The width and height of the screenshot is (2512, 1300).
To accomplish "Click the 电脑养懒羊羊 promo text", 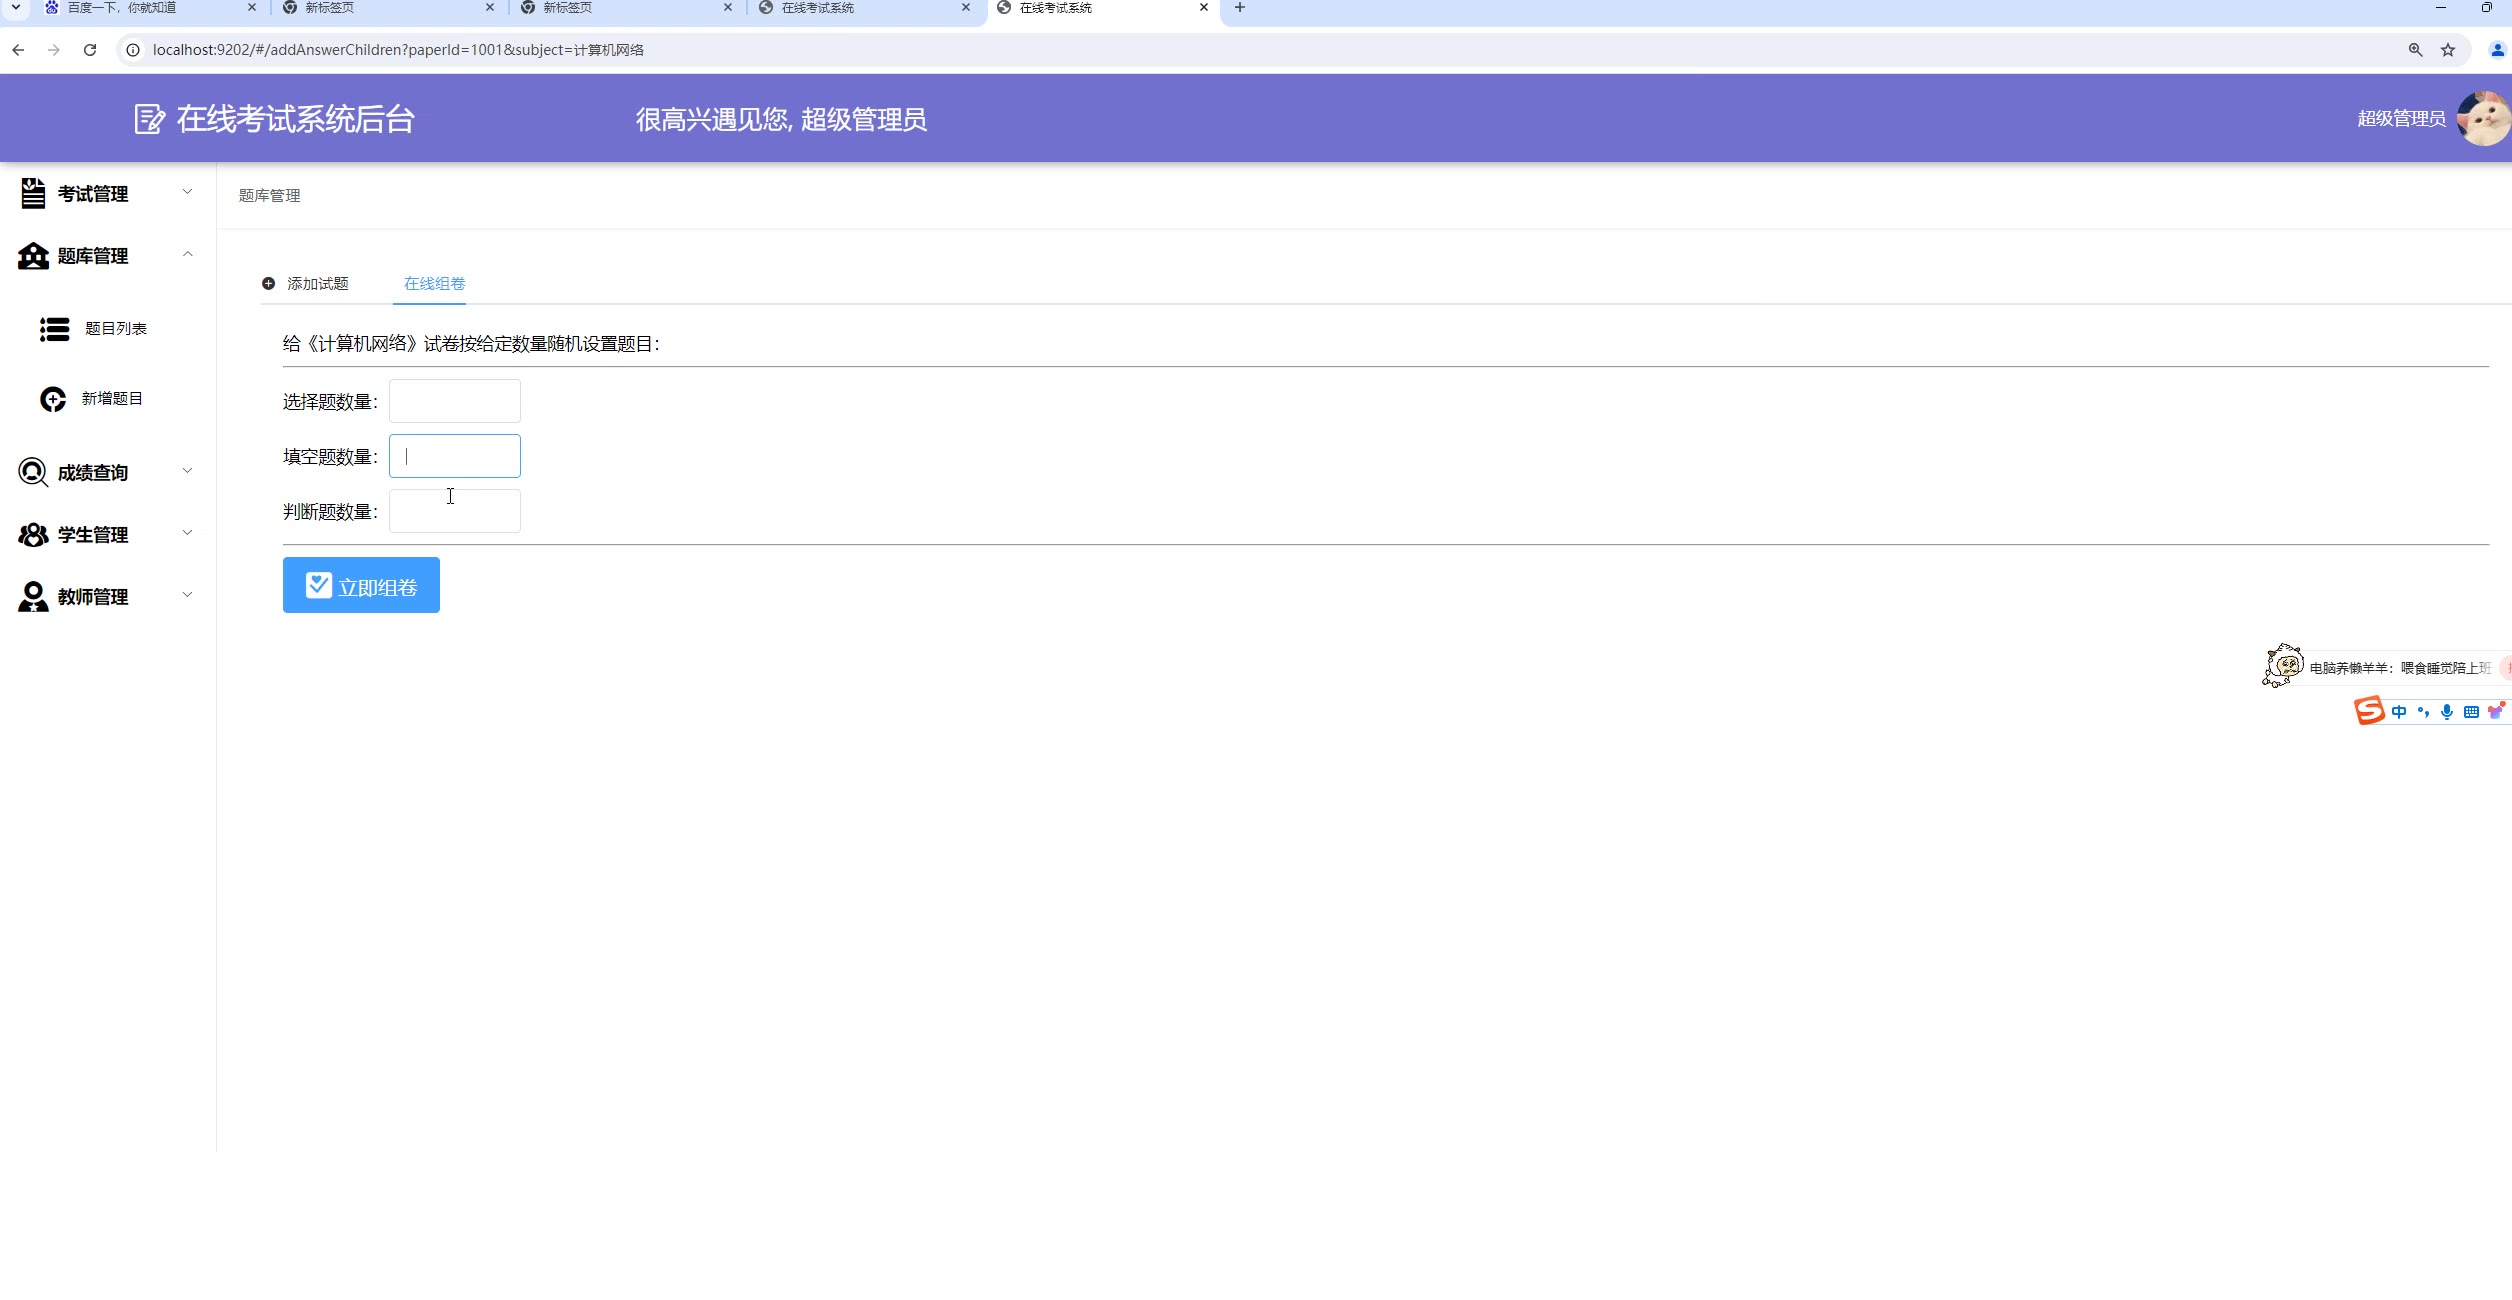I will click(x=2400, y=668).
